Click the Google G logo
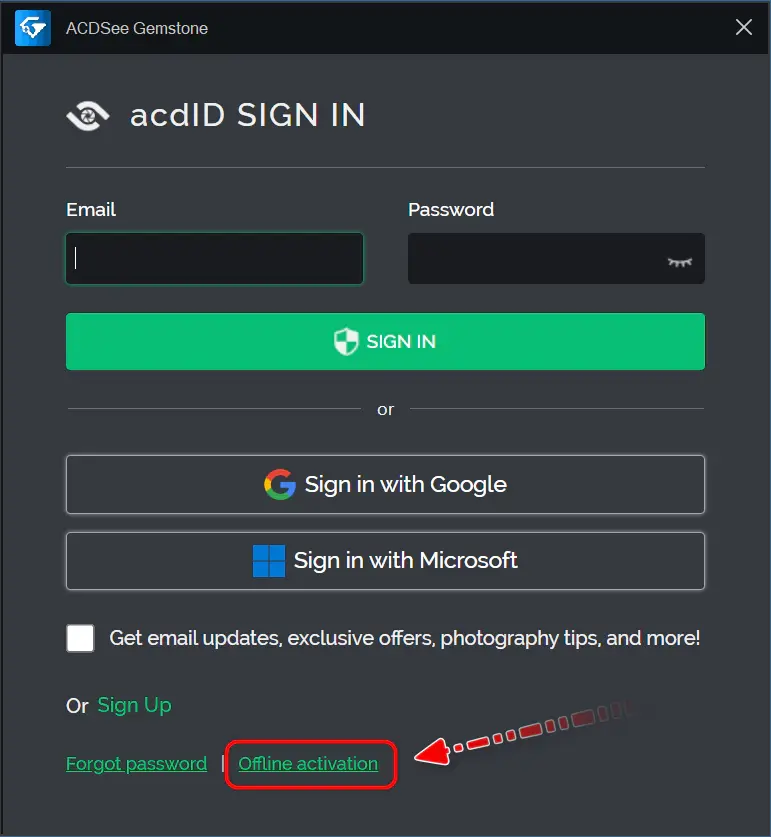Viewport: 771px width, 837px height. 280,484
